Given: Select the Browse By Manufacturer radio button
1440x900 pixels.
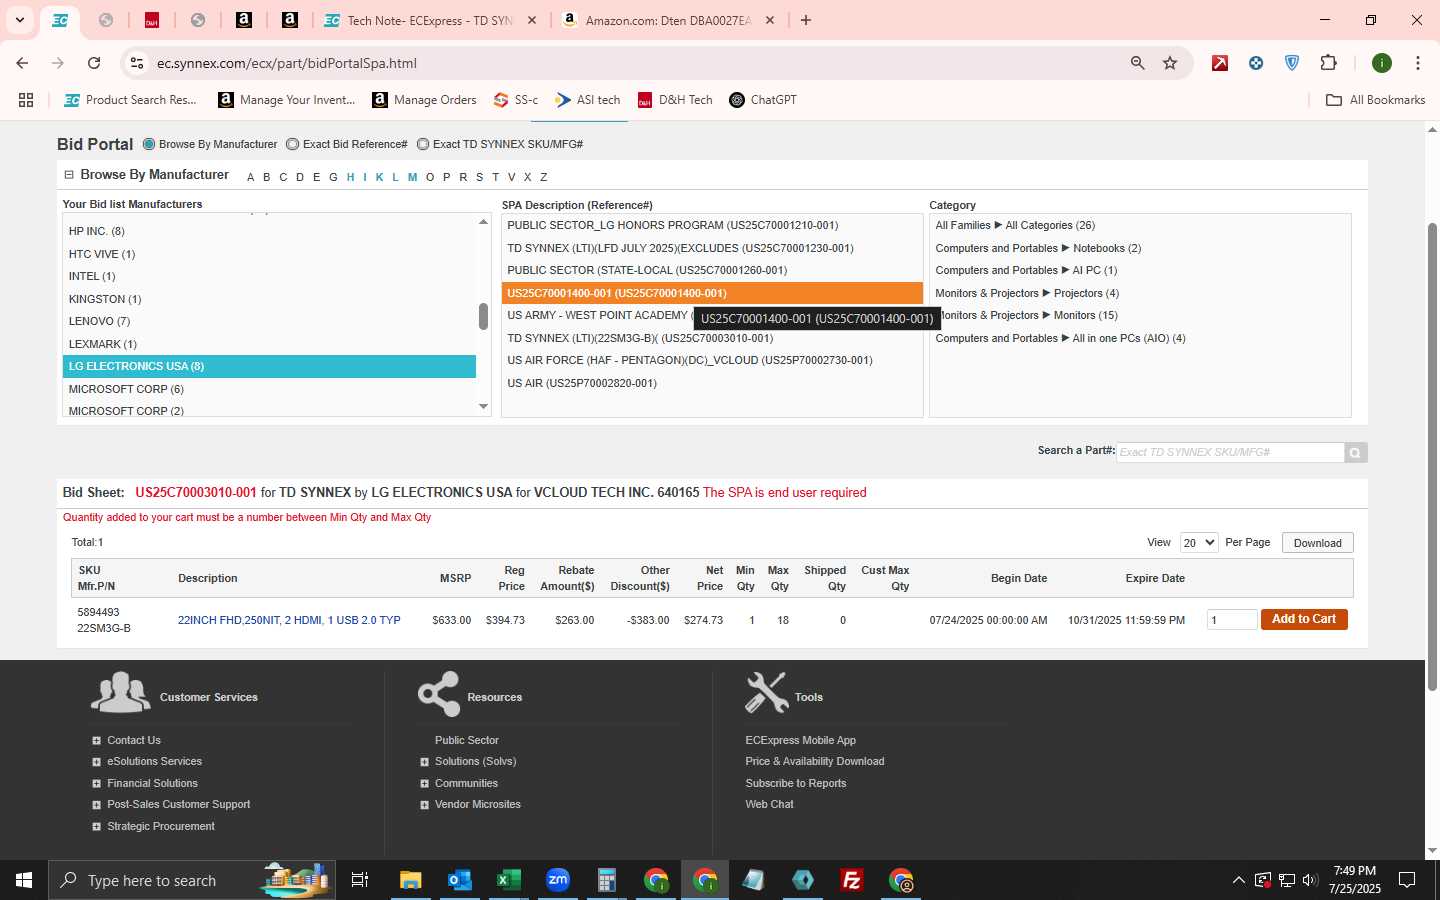Looking at the screenshot, I should click(x=149, y=144).
